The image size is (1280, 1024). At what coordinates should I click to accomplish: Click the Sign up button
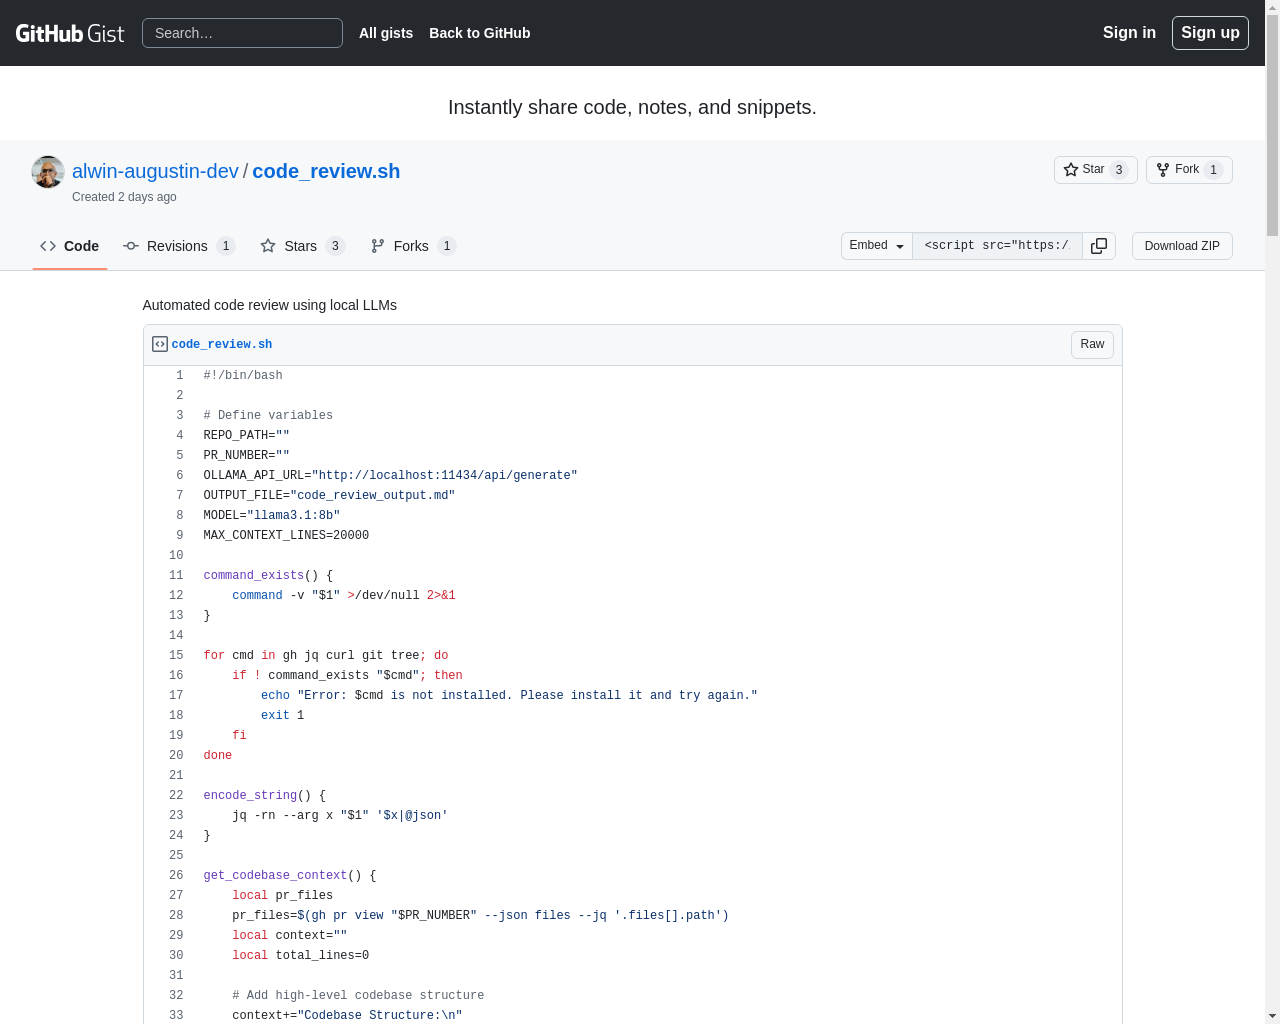tap(1210, 33)
